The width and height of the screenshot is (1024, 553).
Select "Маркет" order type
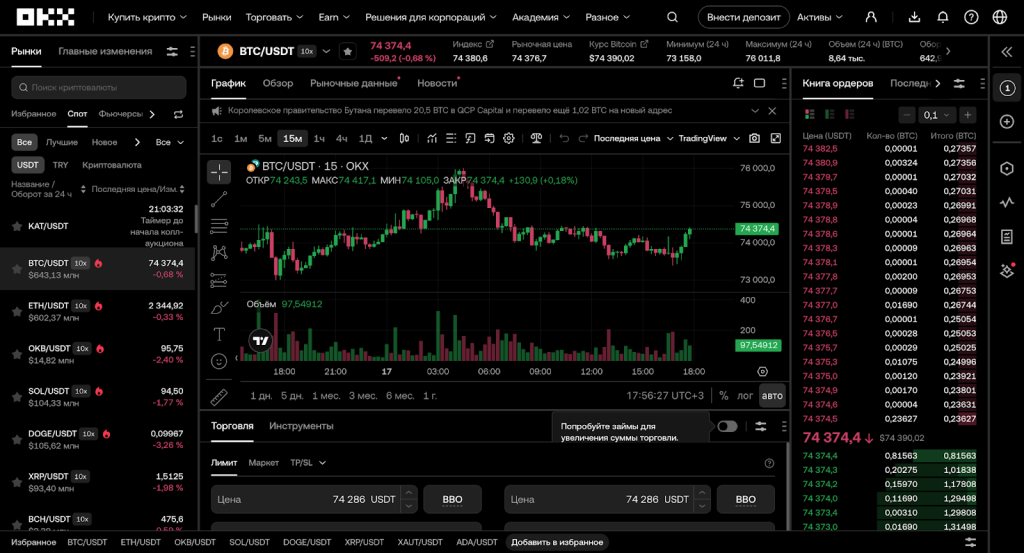pos(263,463)
